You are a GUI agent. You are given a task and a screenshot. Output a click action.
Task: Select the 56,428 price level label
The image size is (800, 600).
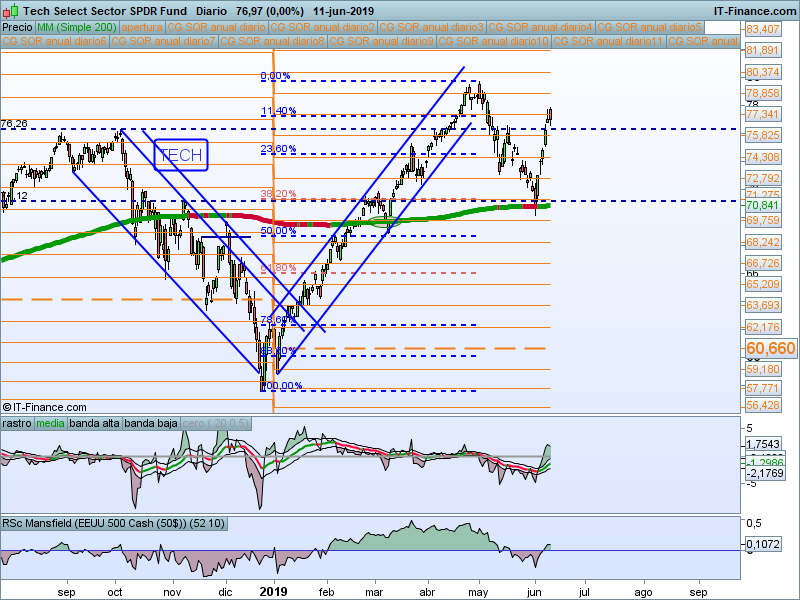pyautogui.click(x=763, y=405)
